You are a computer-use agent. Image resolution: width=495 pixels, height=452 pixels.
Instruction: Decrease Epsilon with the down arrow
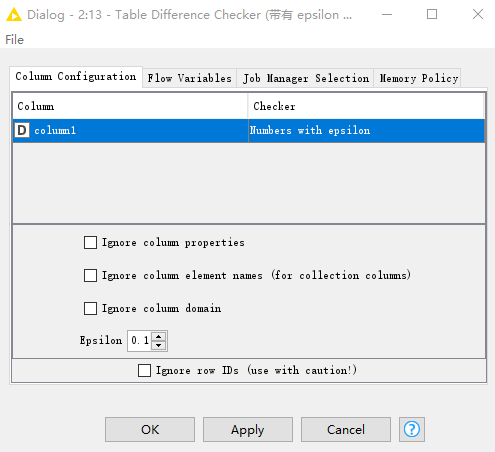tap(159, 345)
